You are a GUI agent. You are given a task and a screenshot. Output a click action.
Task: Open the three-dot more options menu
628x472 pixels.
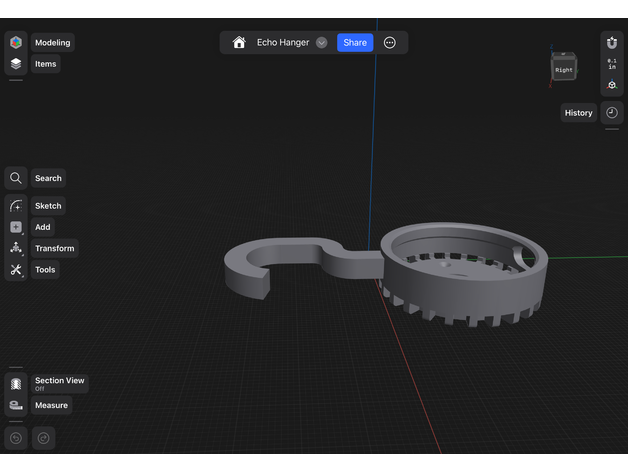(x=390, y=43)
